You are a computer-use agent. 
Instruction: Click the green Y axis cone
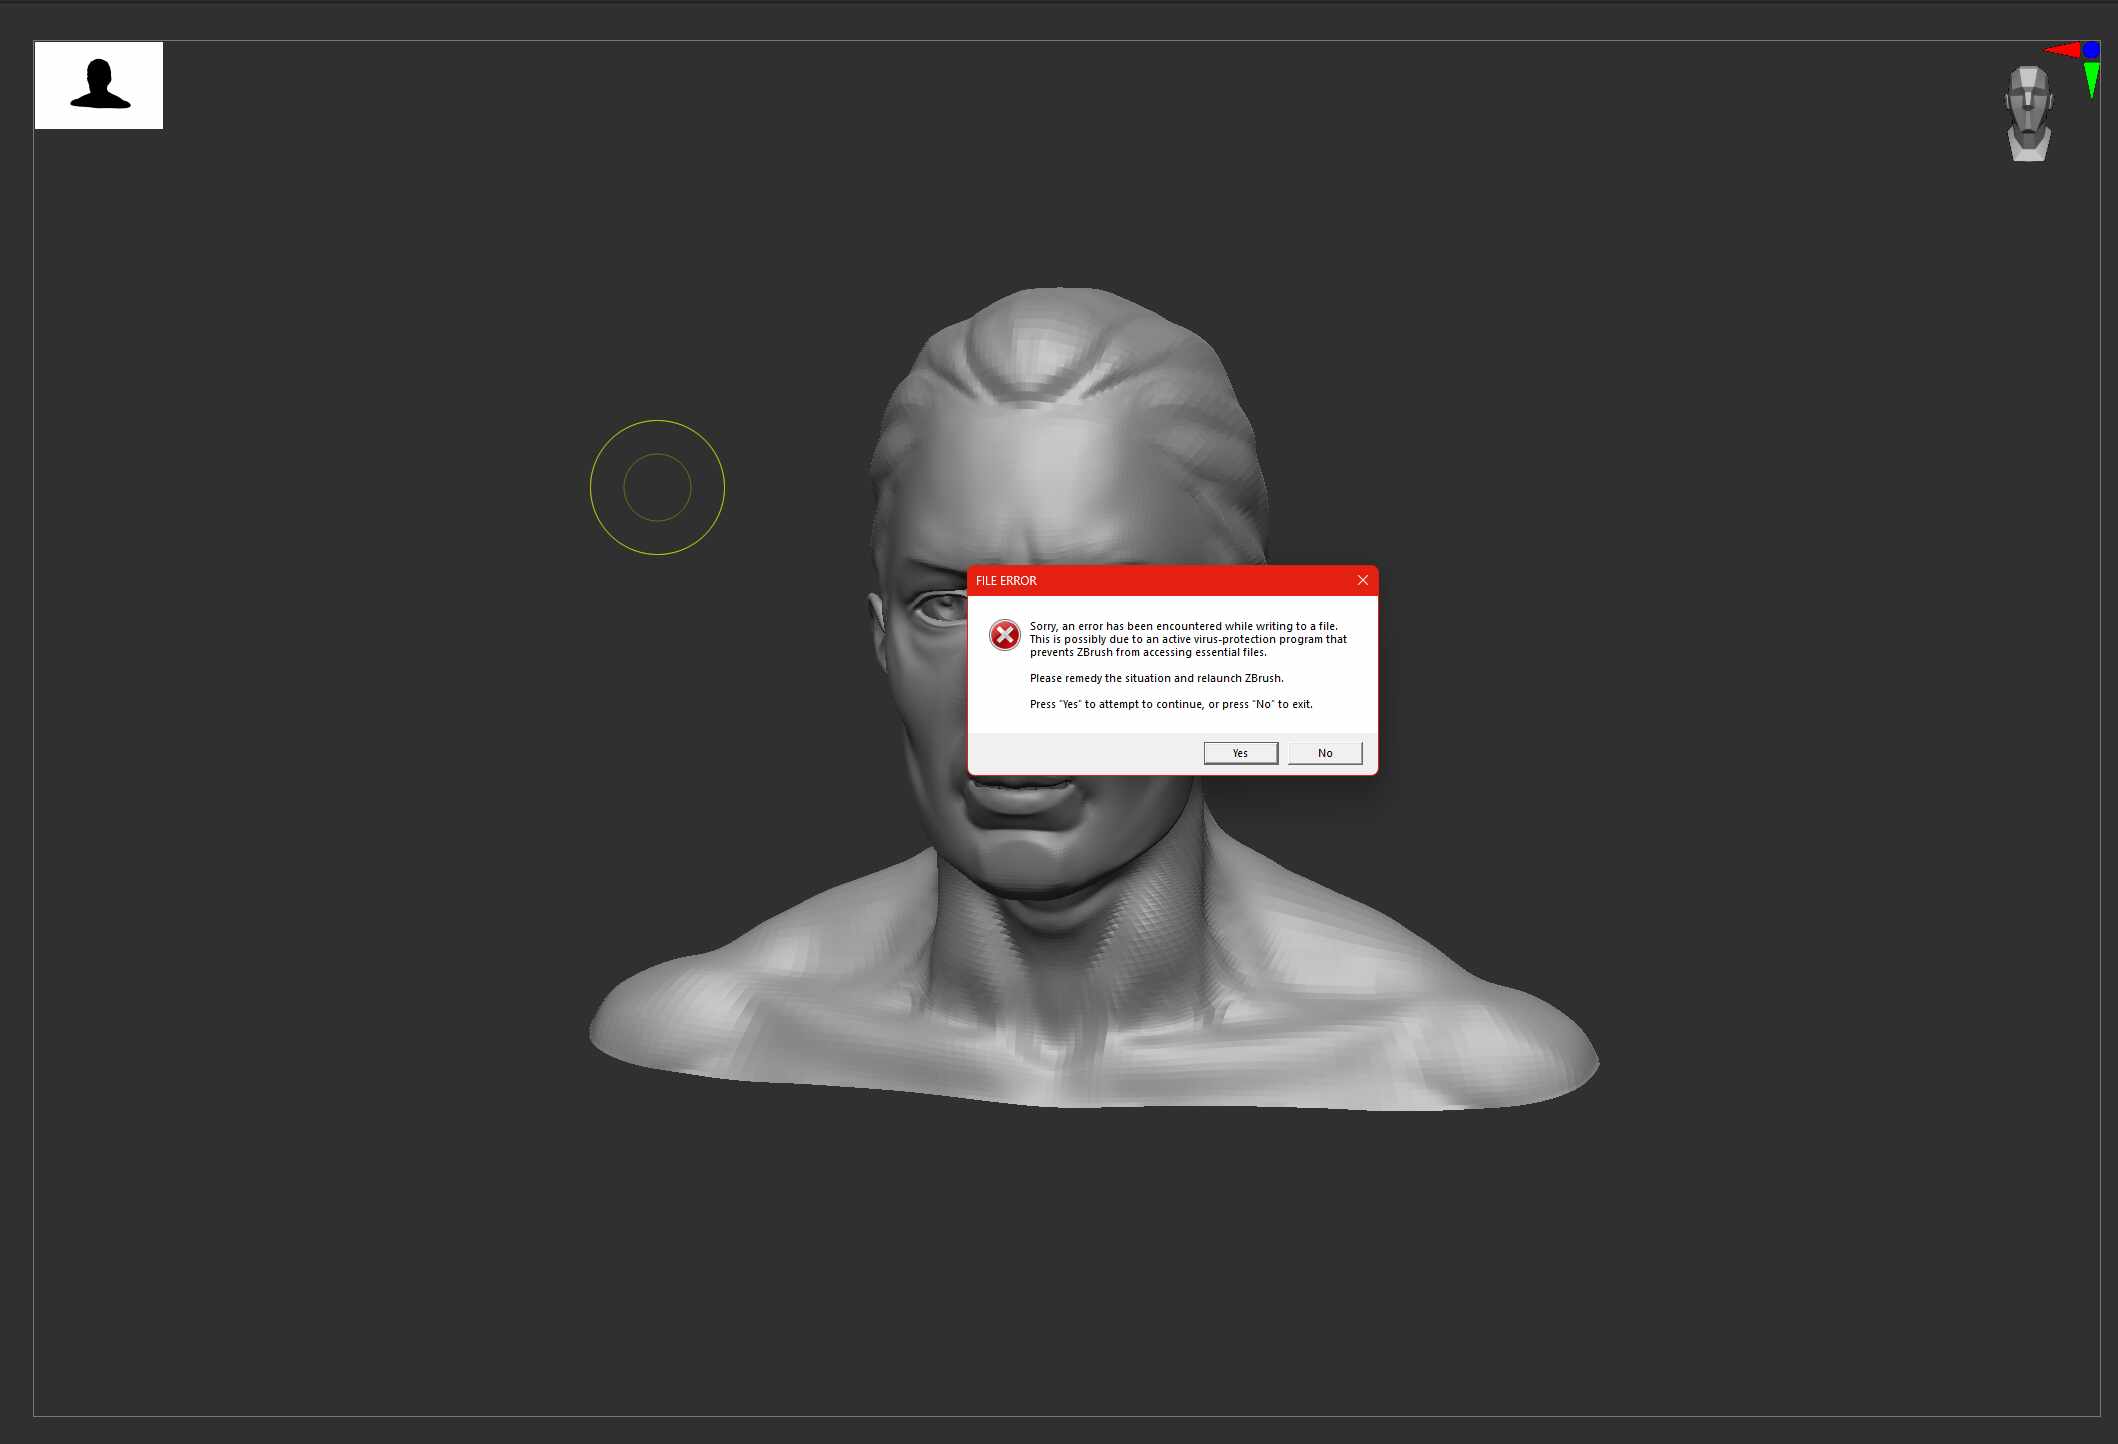[x=2091, y=80]
